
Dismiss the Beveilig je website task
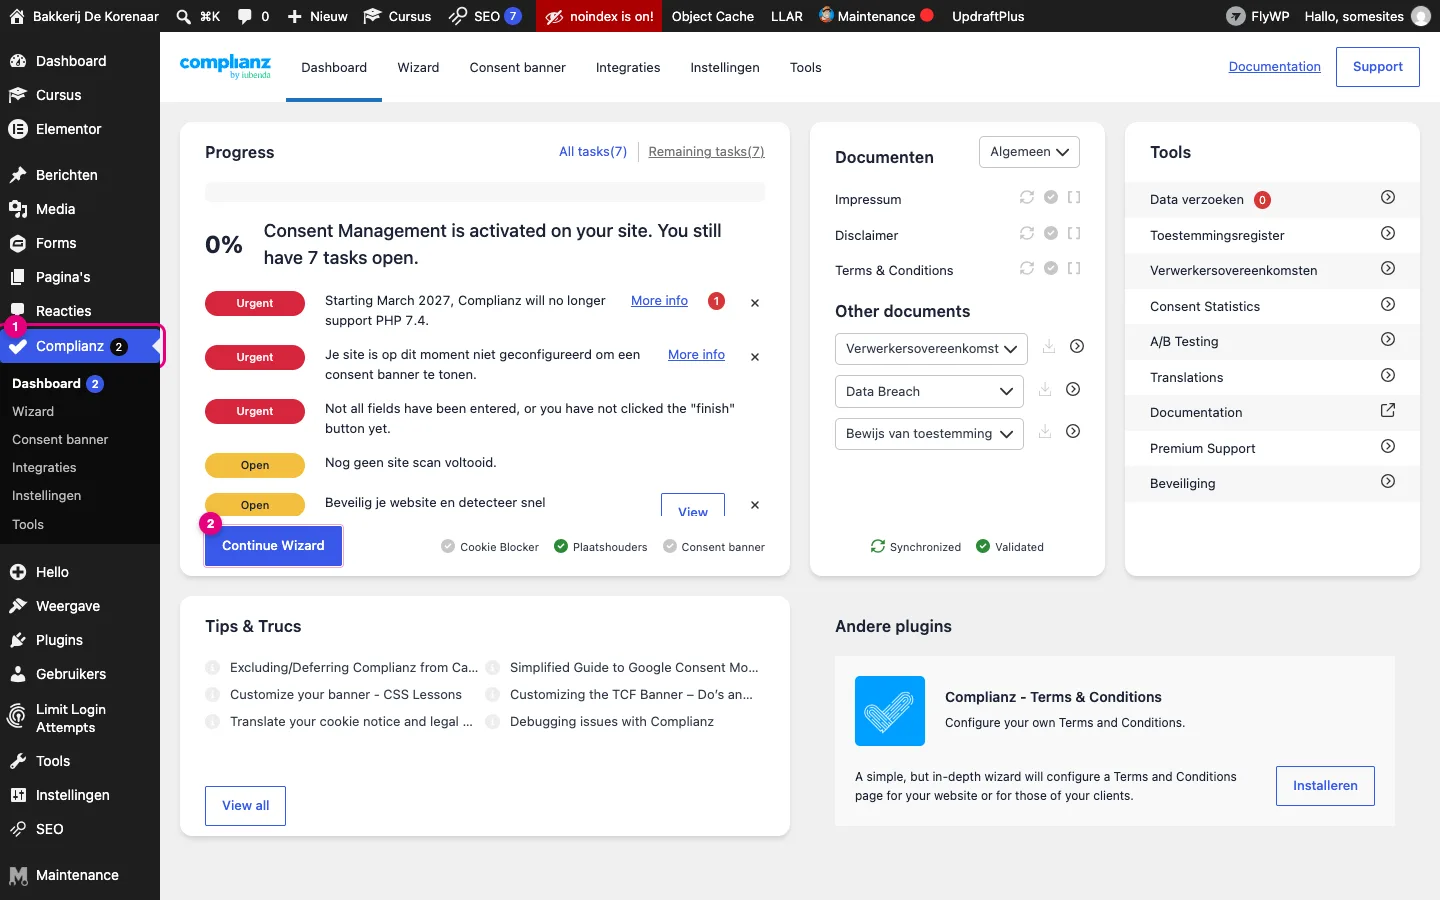[755, 505]
